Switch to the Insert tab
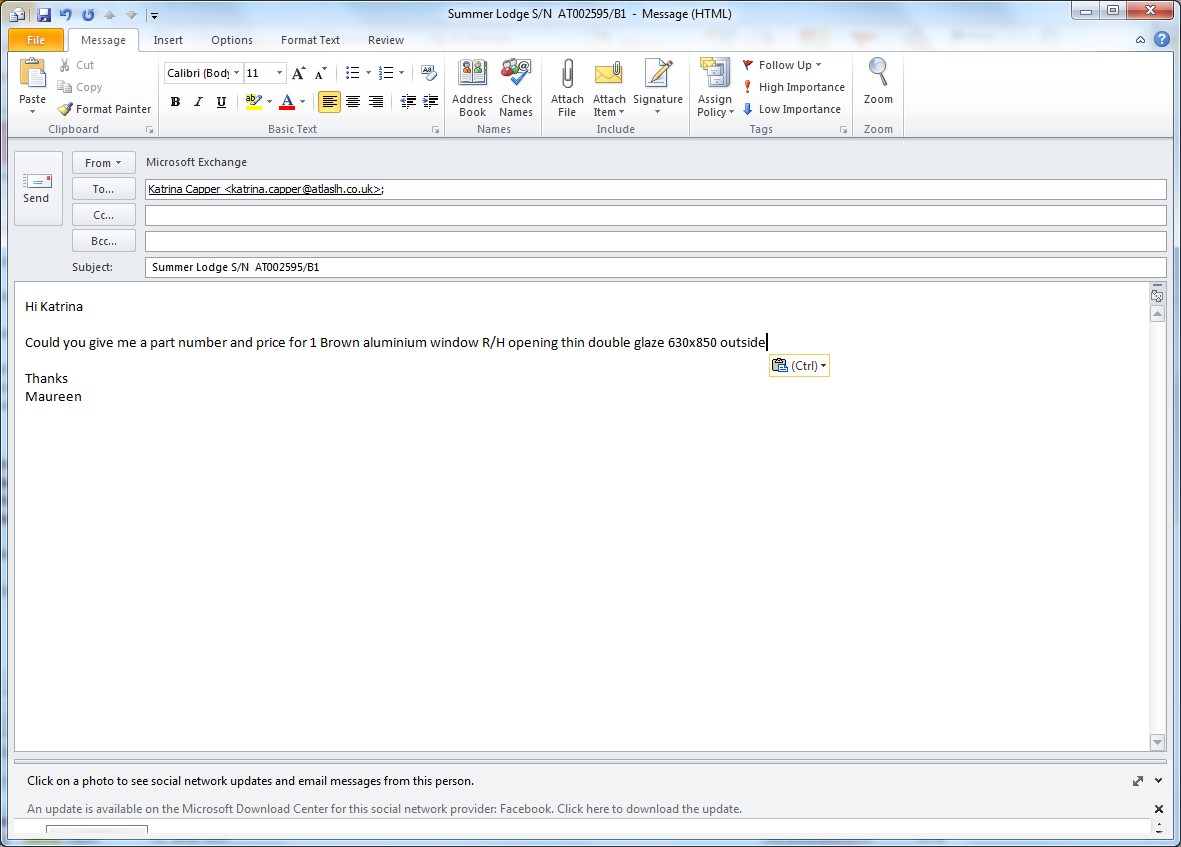Screen dimensions: 1181x847 [168, 40]
